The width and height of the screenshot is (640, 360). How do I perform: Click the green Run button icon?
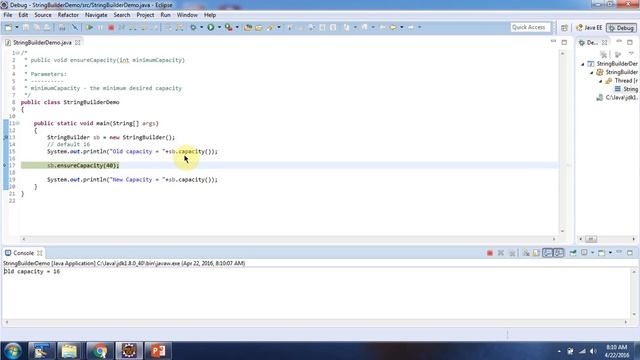pyautogui.click(x=211, y=27)
